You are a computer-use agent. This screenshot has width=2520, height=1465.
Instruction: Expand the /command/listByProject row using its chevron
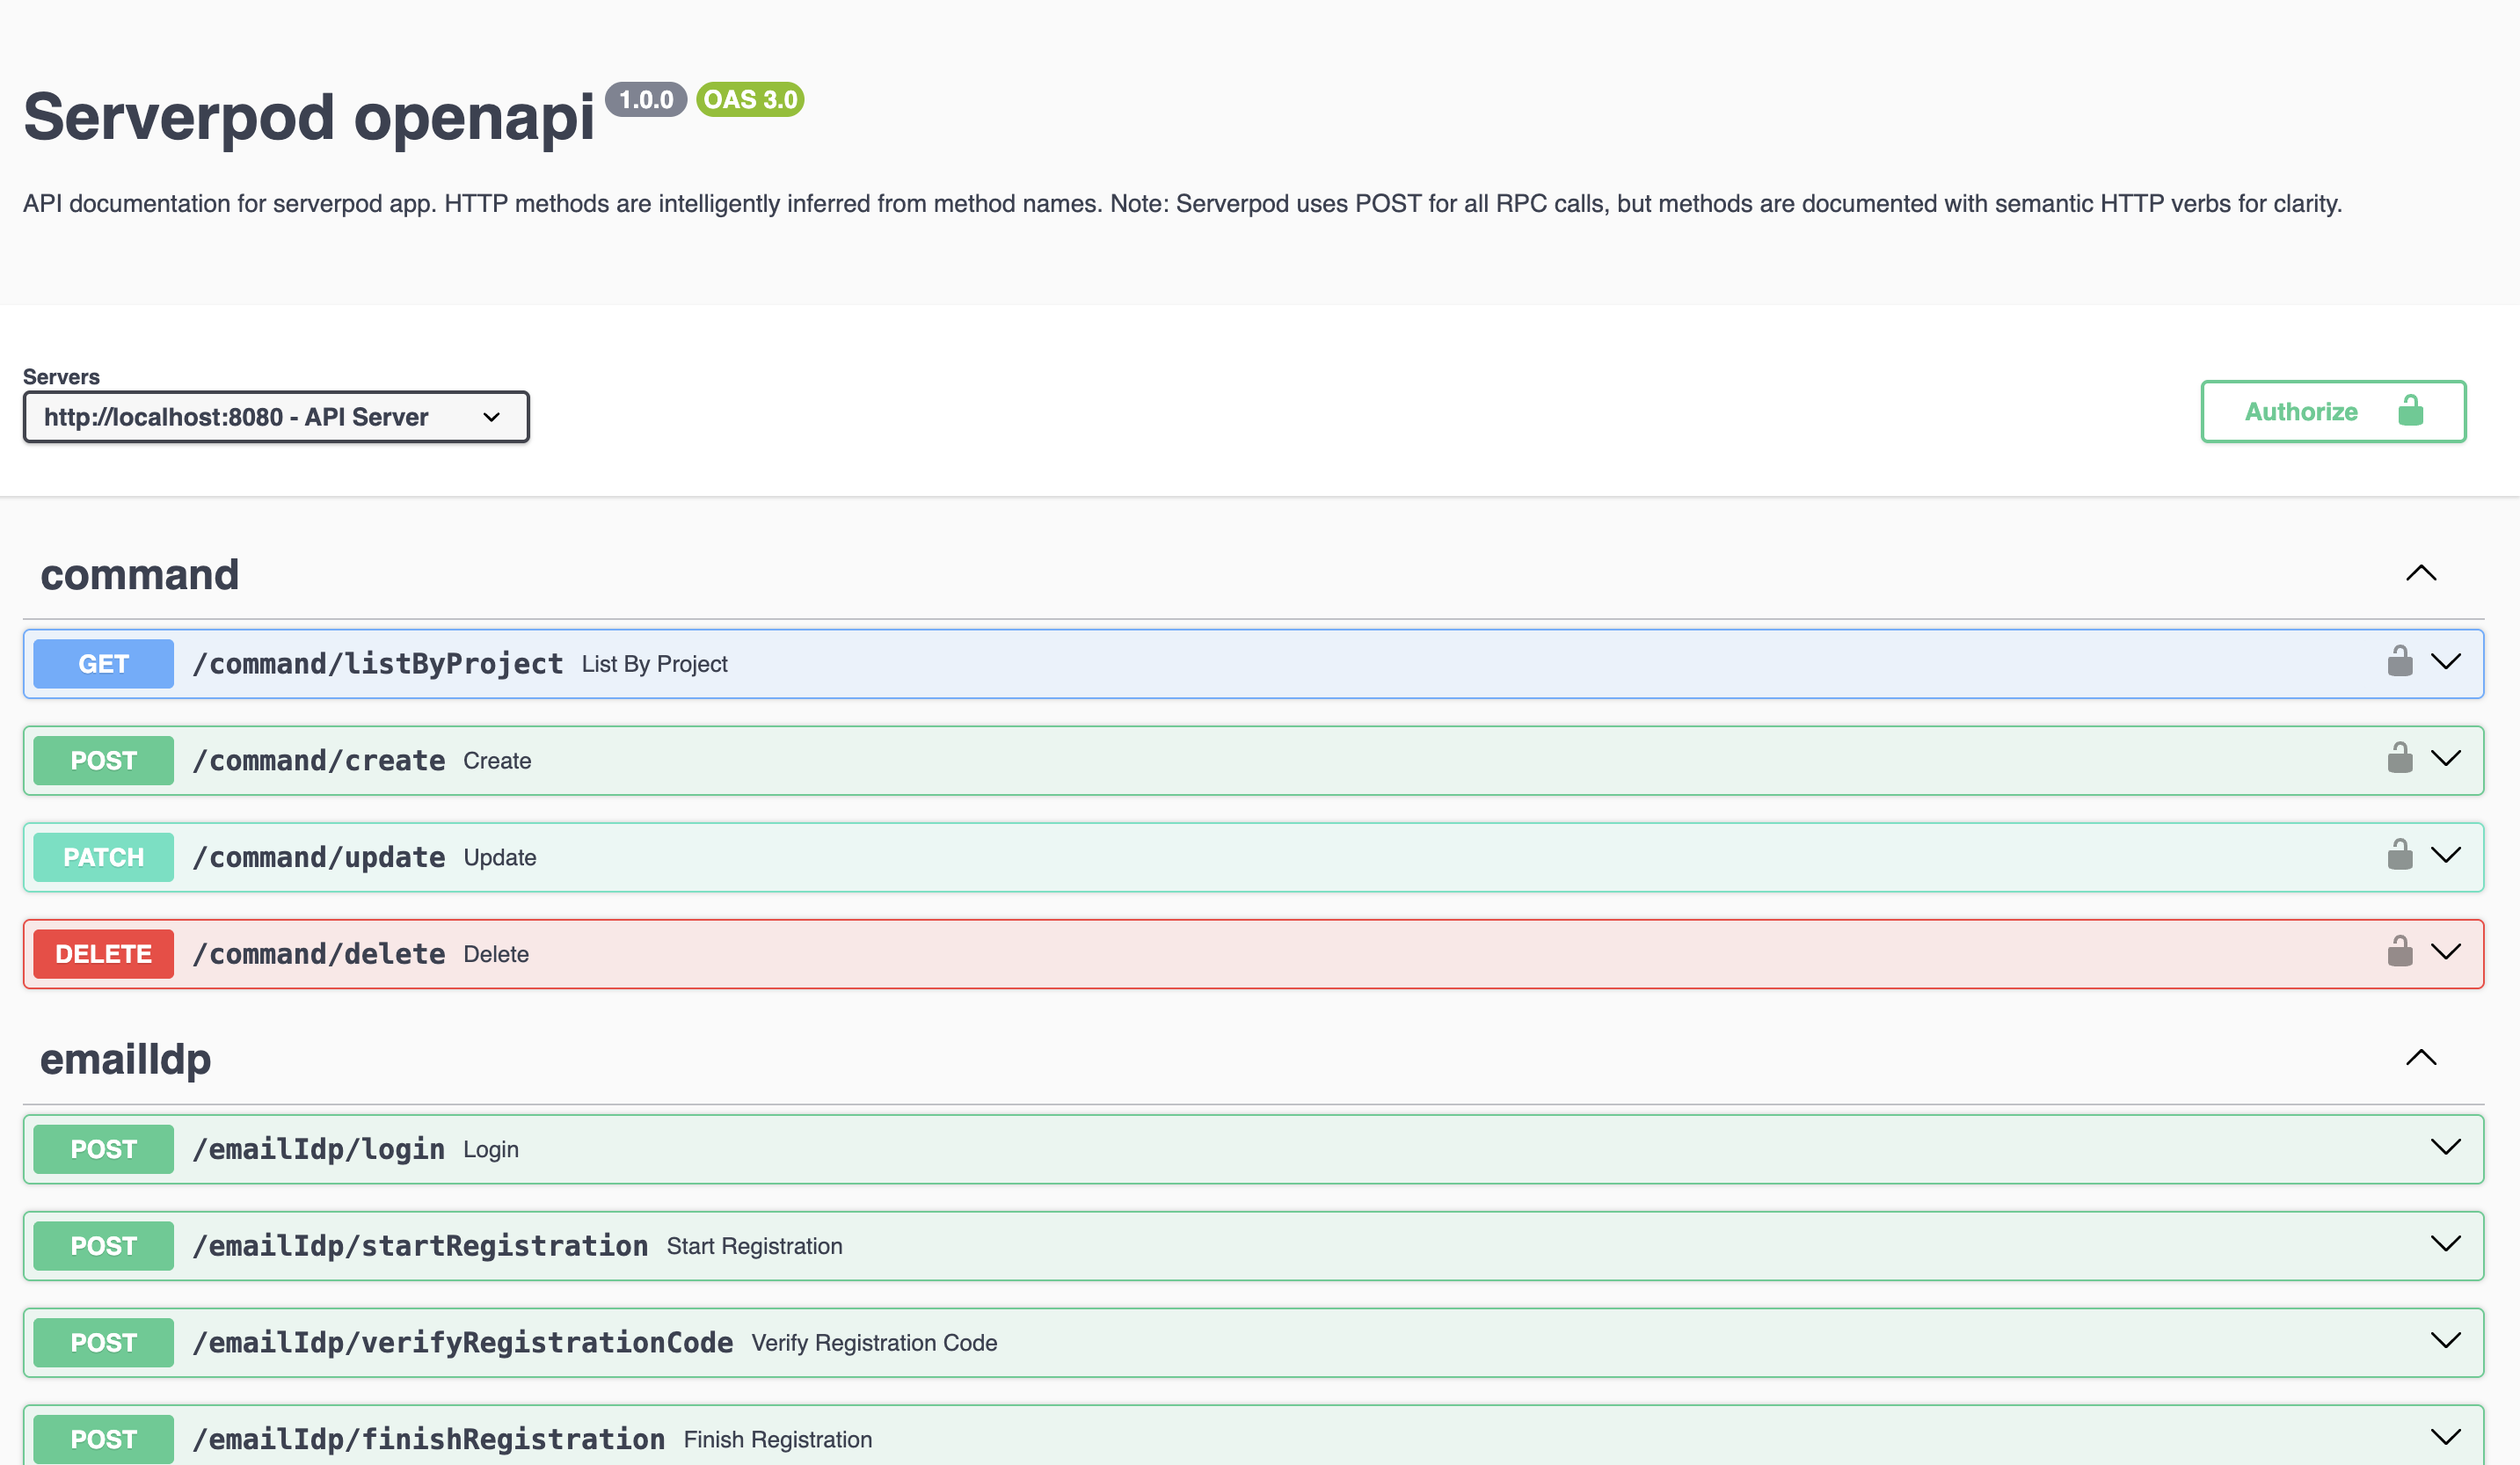point(2445,662)
